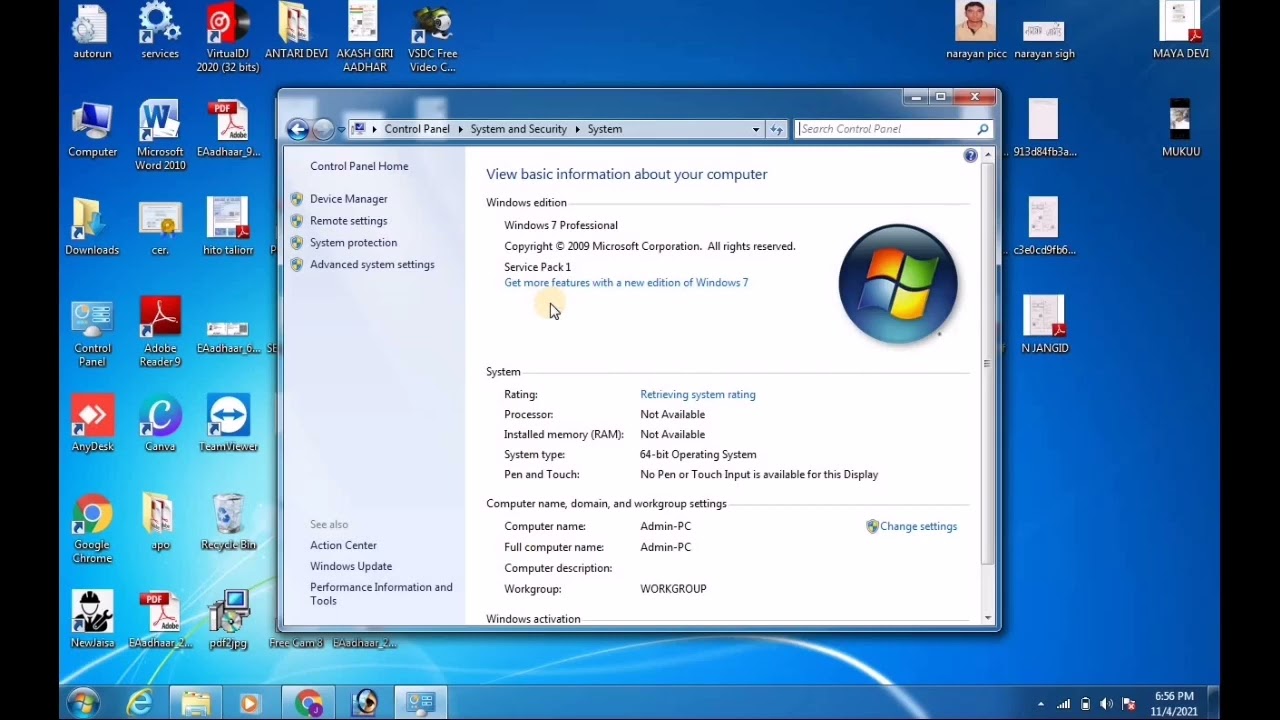Expand arrow after Control Panel breadcrumb

point(461,129)
